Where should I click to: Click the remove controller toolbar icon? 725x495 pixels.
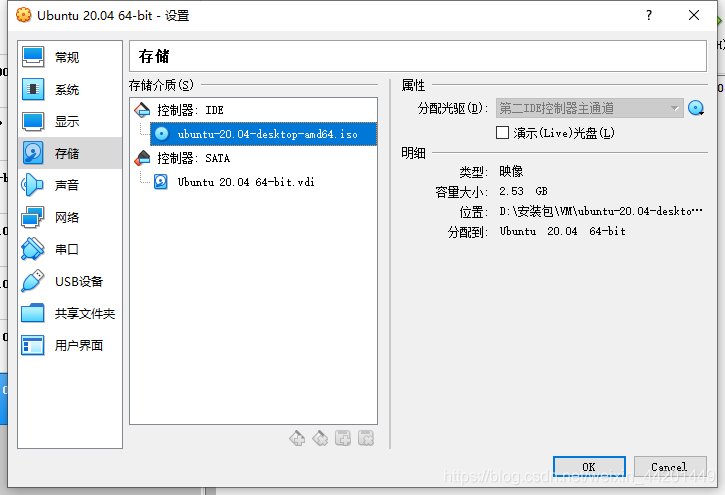click(320, 438)
